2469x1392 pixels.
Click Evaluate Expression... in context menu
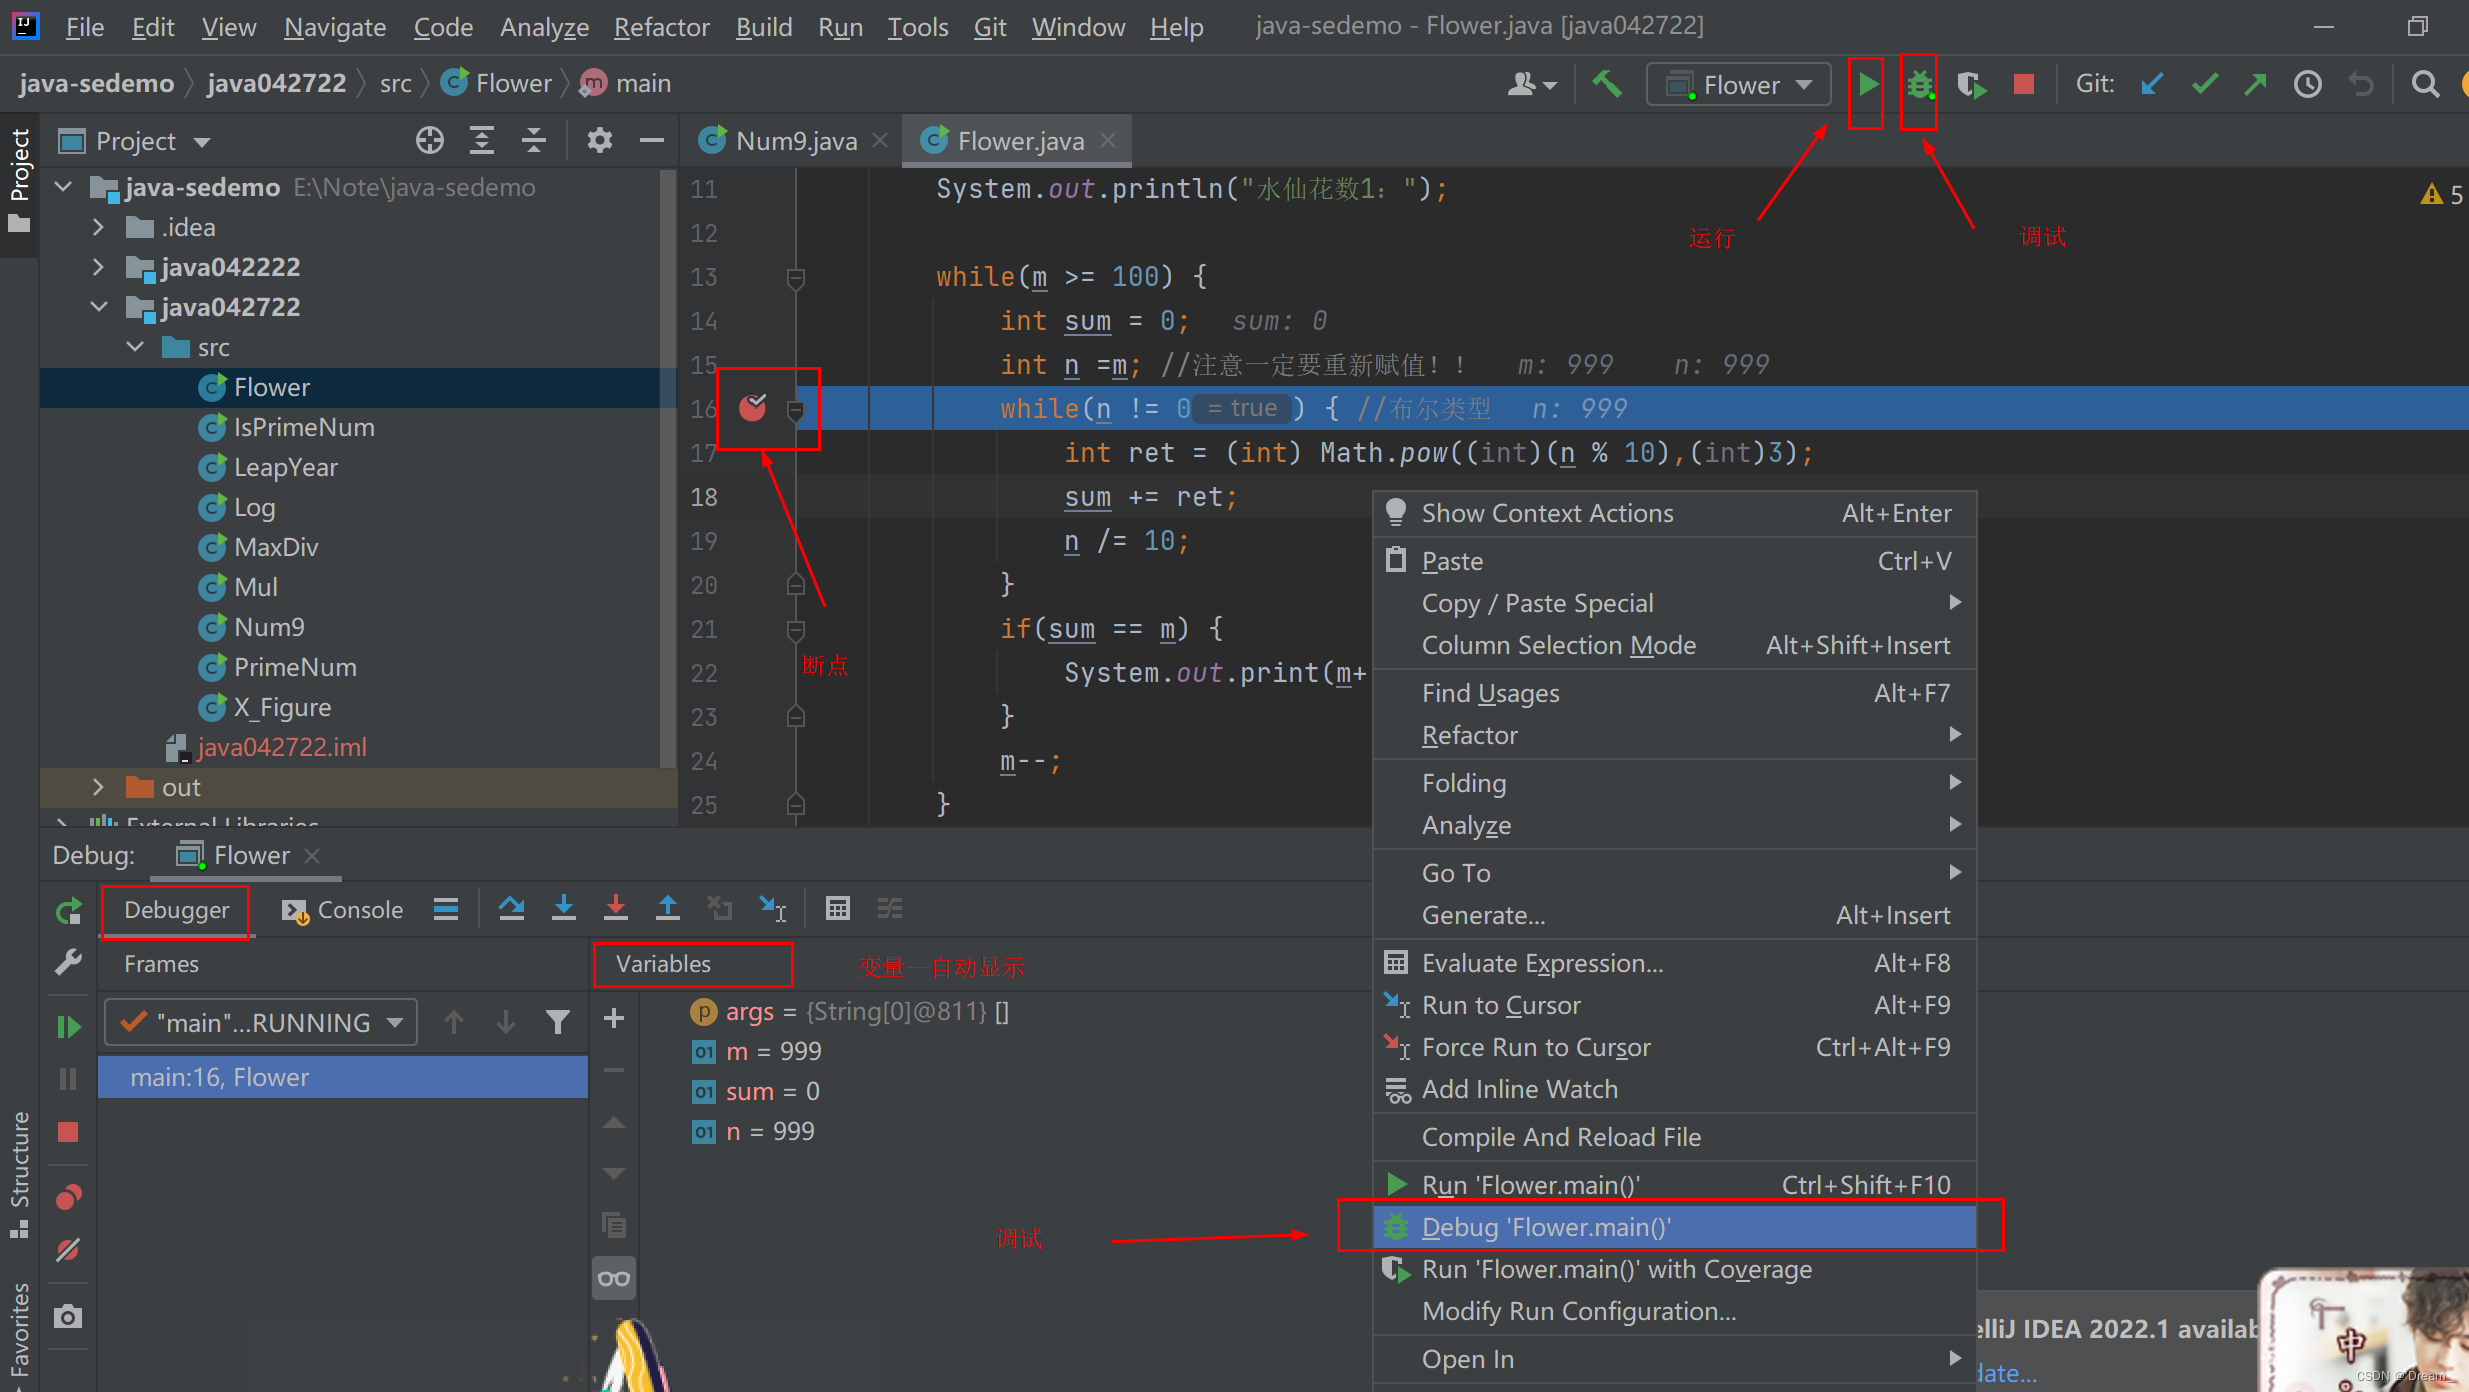(x=1542, y=963)
